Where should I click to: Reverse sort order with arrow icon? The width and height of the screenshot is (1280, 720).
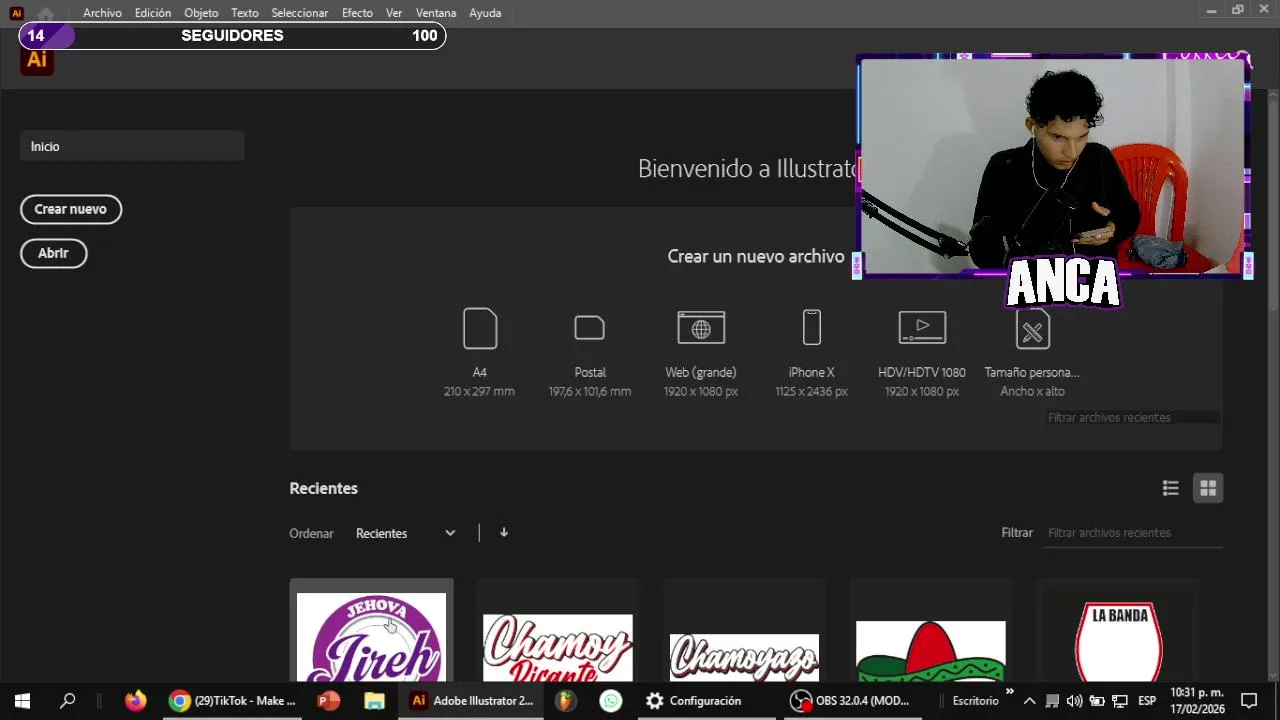coord(504,533)
